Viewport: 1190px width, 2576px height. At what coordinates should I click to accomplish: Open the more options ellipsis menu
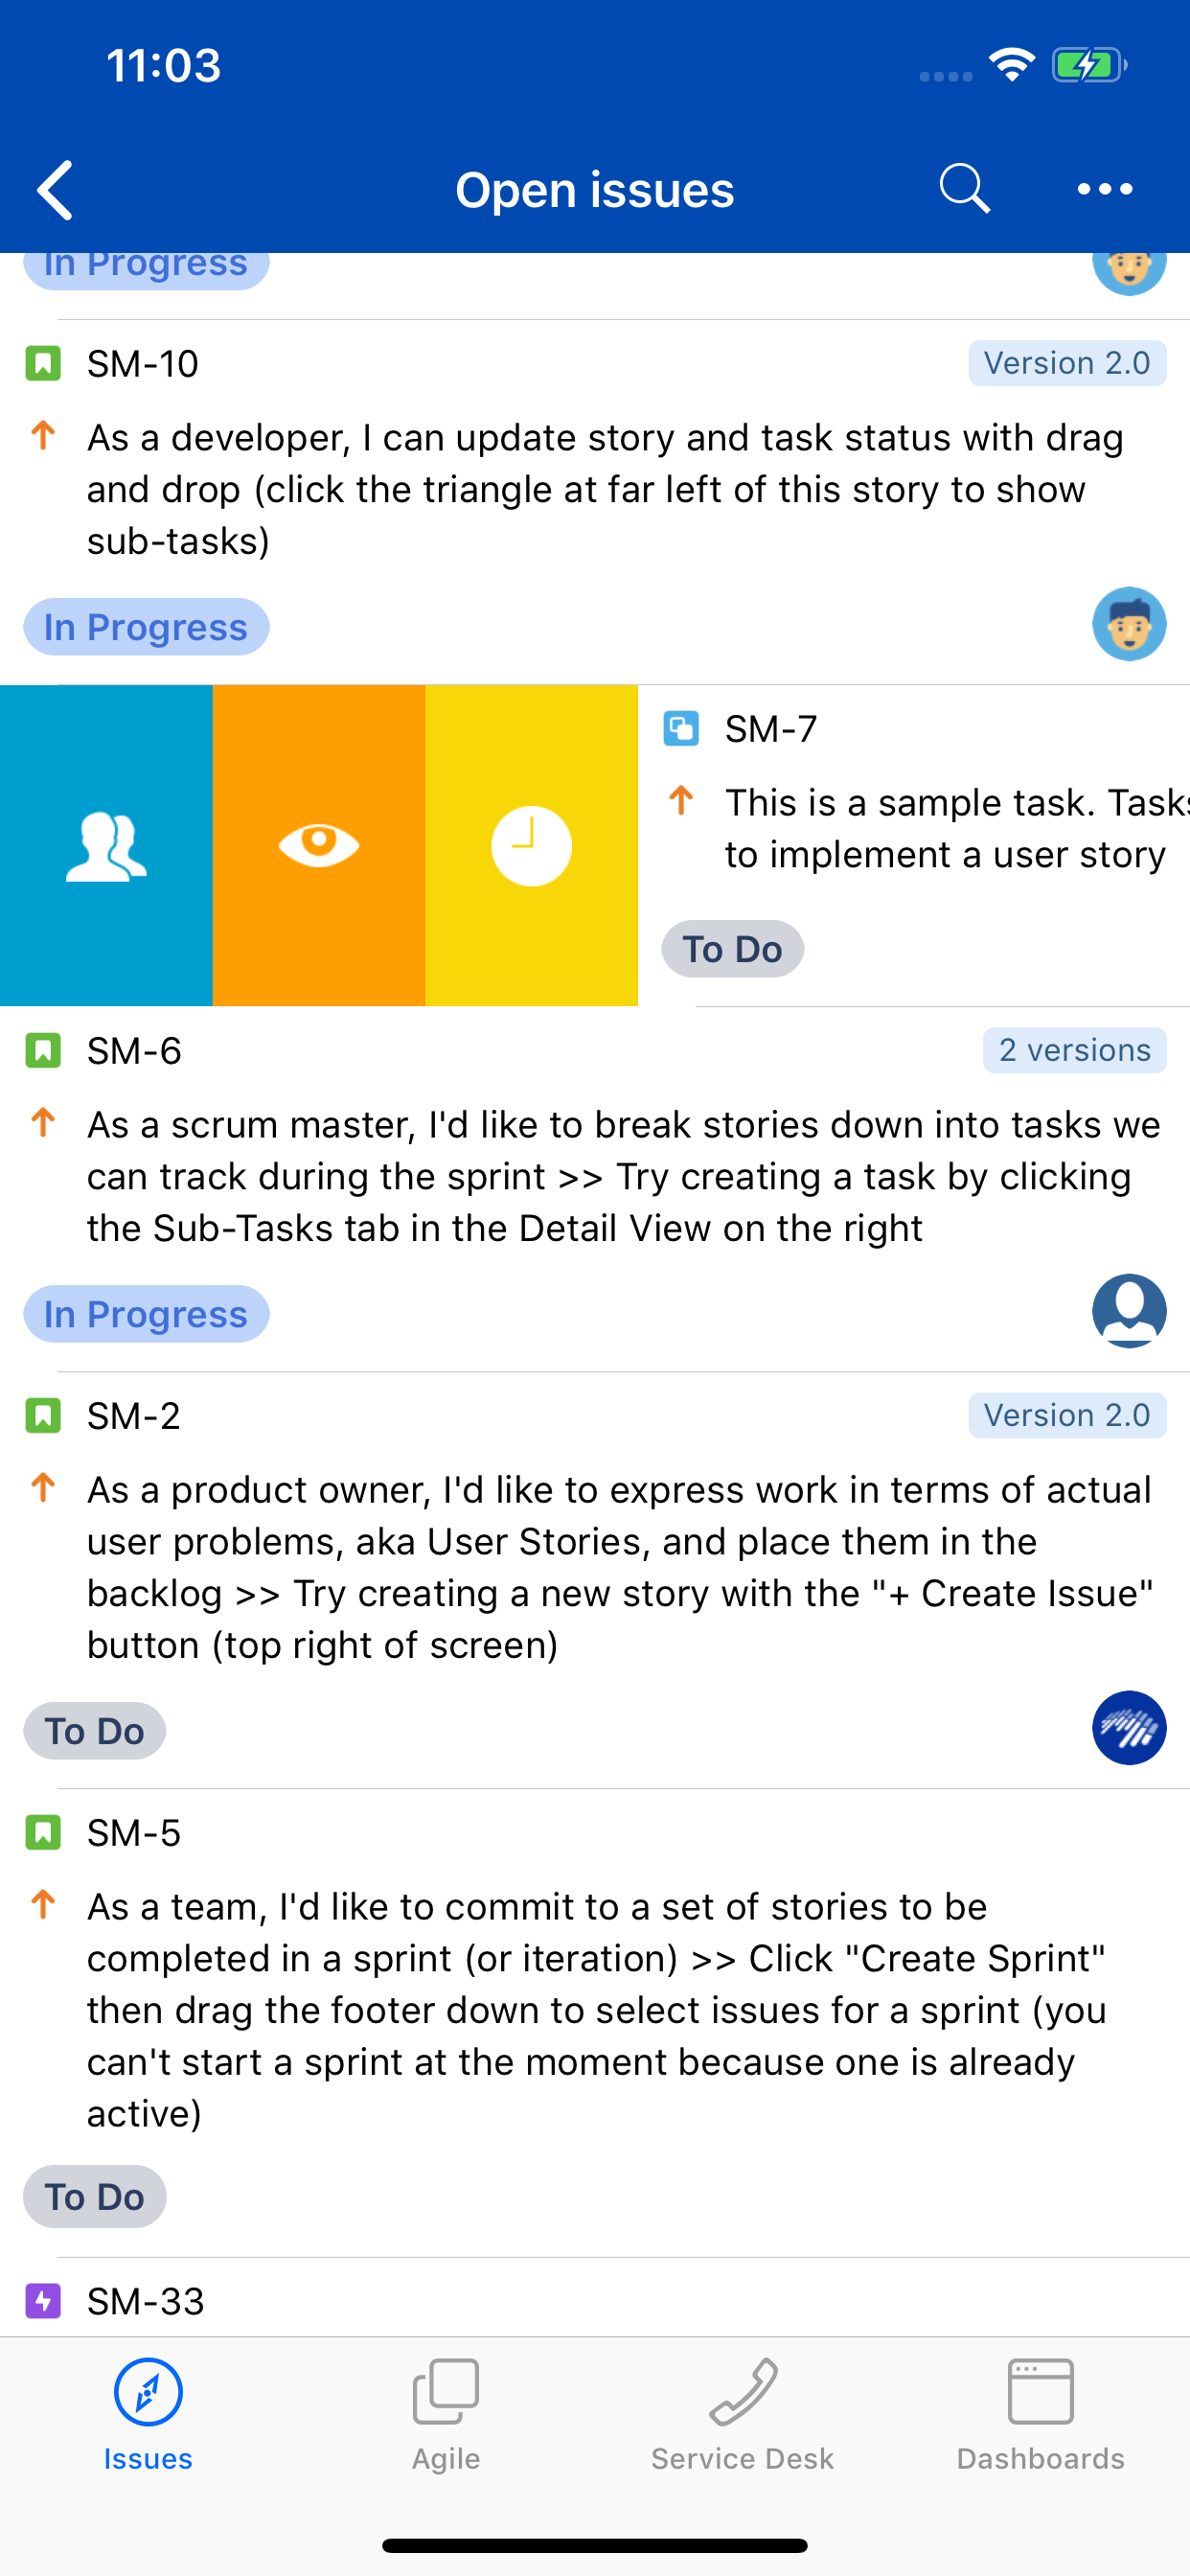tap(1104, 189)
